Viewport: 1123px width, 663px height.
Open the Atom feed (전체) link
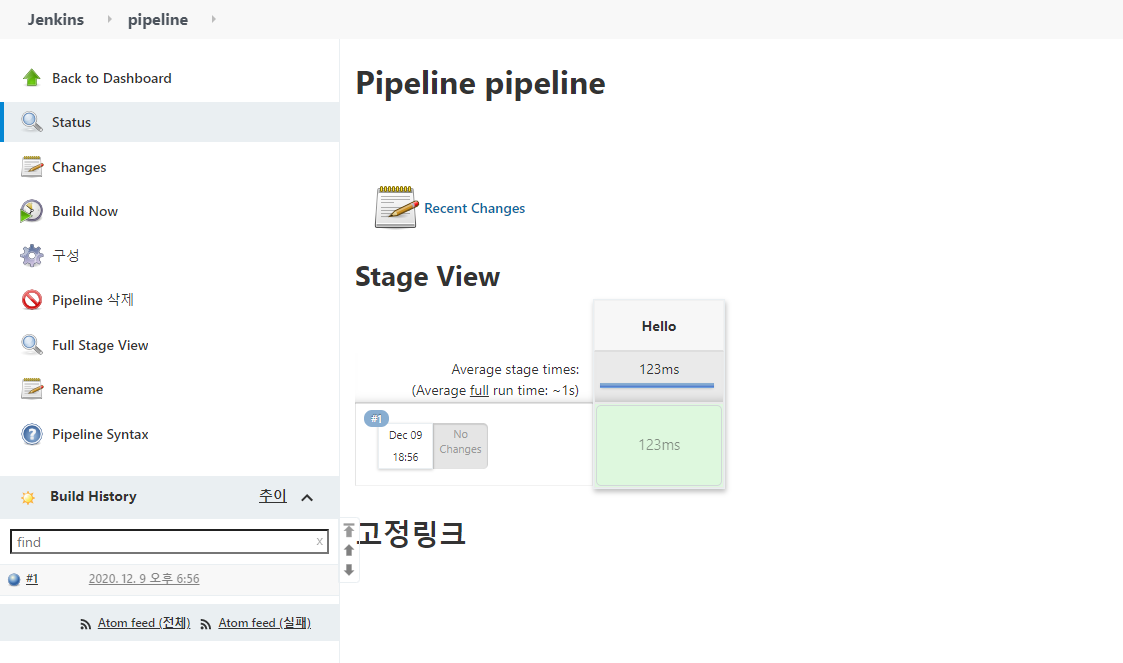144,623
